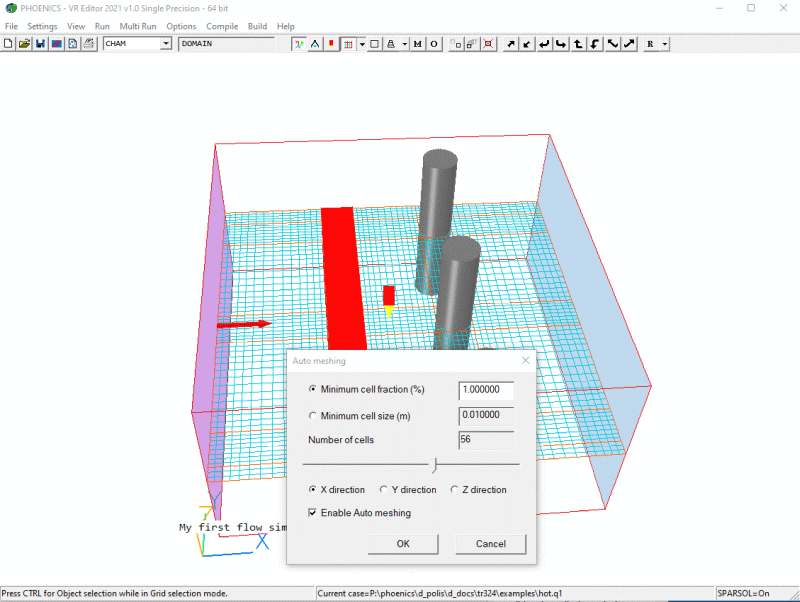The height and width of the screenshot is (602, 800).
Task: Open a case with the folder icon
Action: [x=24, y=44]
